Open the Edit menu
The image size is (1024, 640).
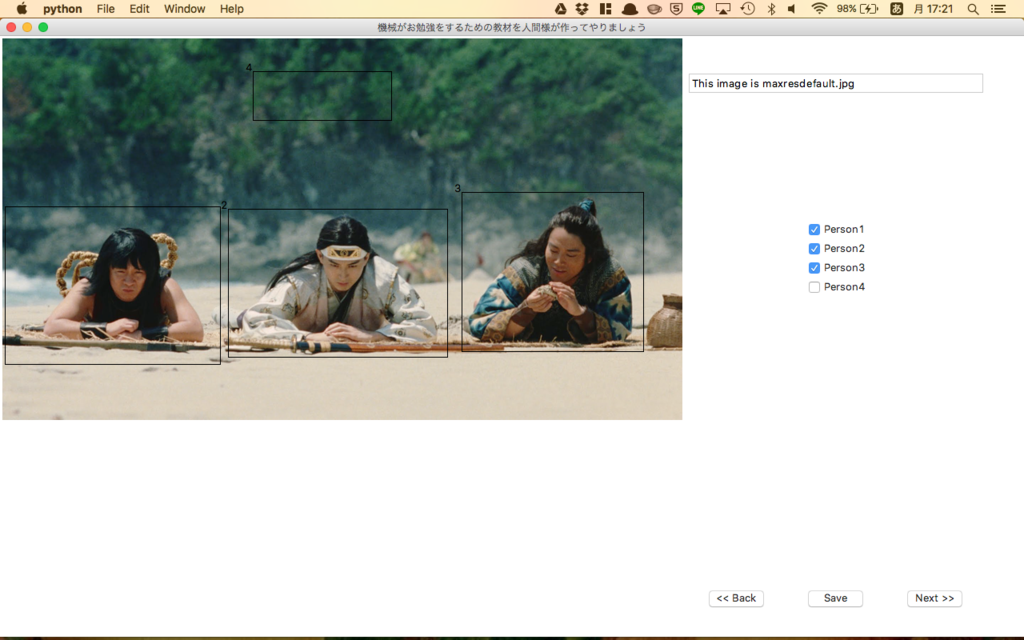(139, 8)
